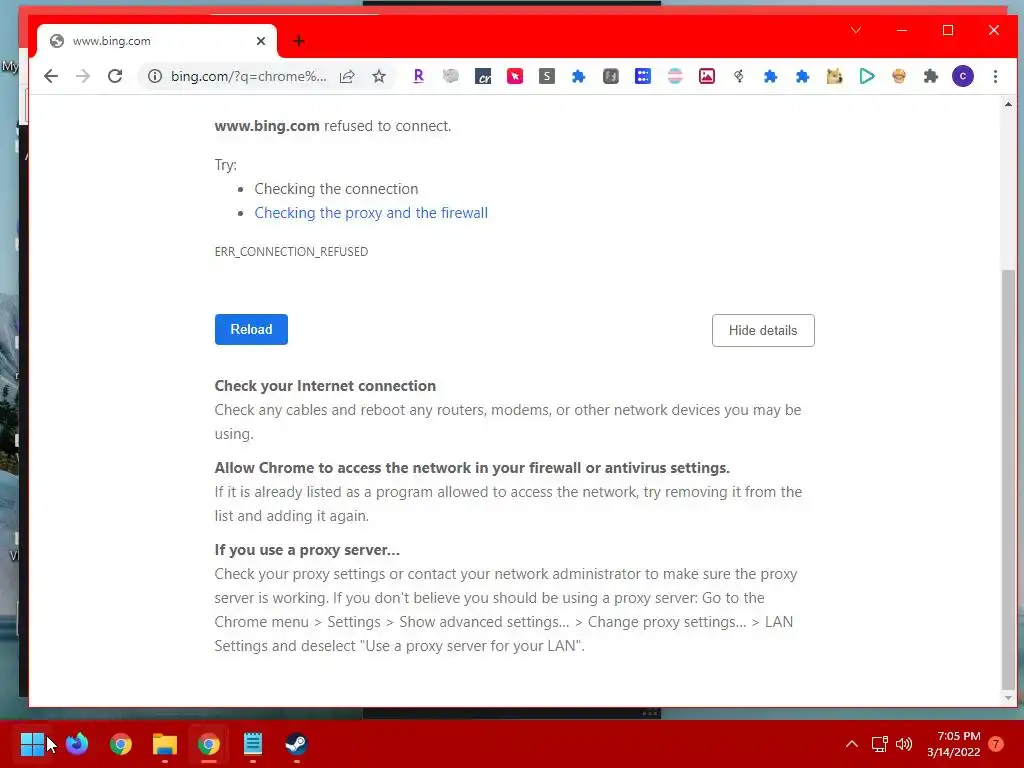Click the 'Checking the connection' bullet text
Viewport: 1024px width, 768px height.
pos(336,189)
